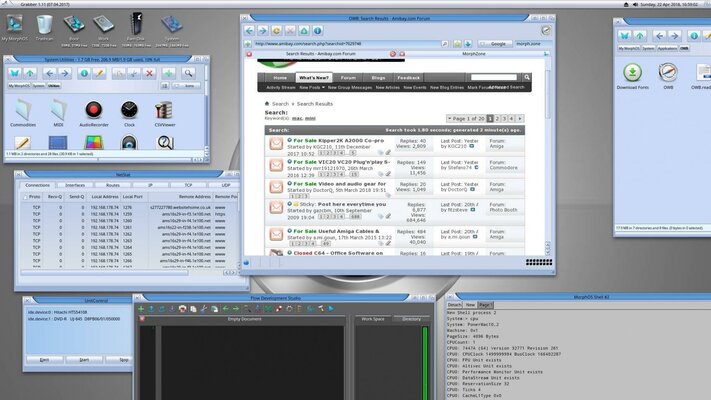Click the System breadcrumb in System Utilities
The height and width of the screenshot is (400, 711).
pos(39,86)
